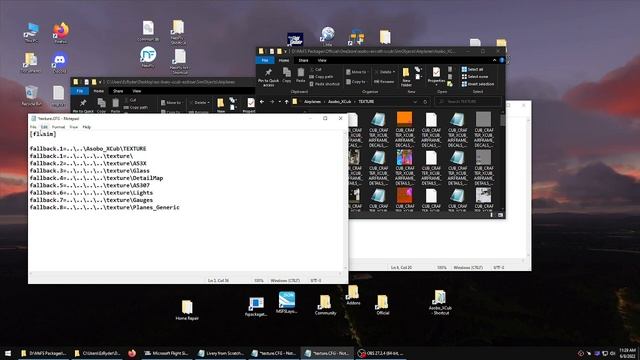
Task: Click the refresh button beside the address bar
Action: click(425, 102)
